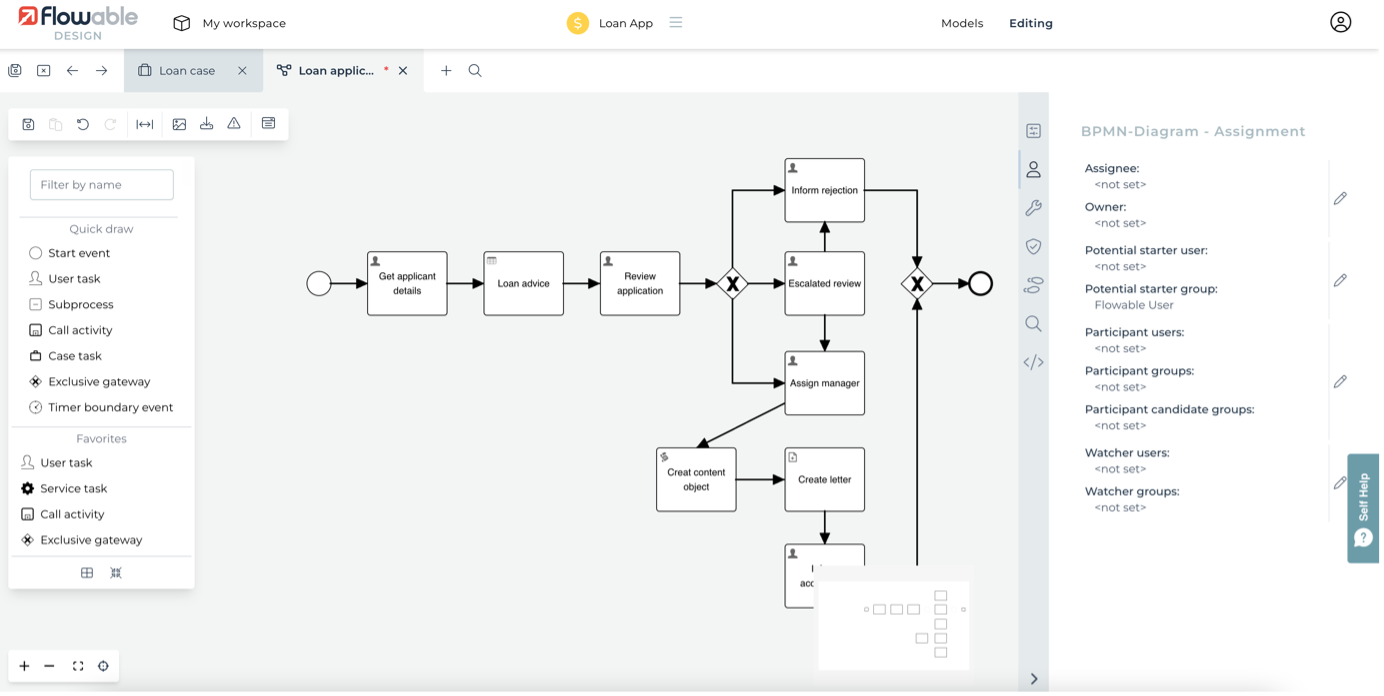
Task: Select Exclusive gateway in Quick draw
Action: [x=98, y=382]
